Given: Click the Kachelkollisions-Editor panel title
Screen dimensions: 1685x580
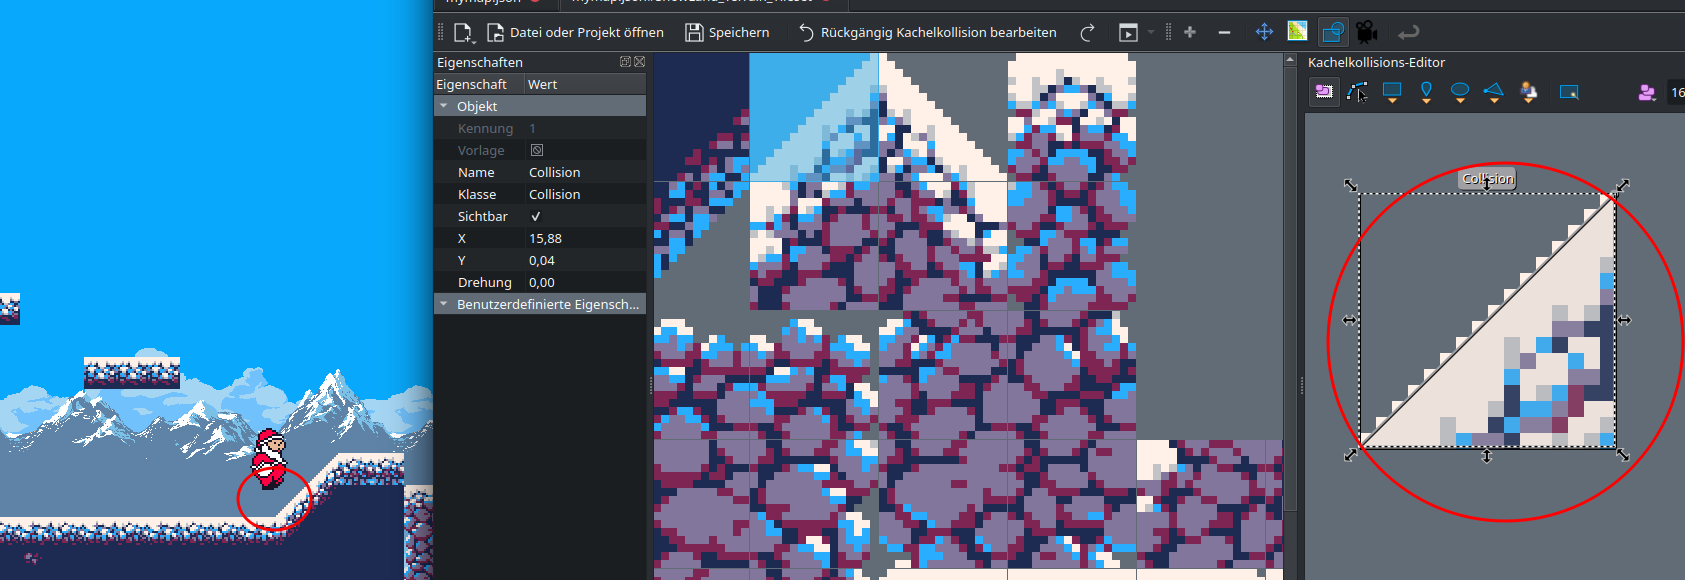Looking at the screenshot, I should tap(1376, 62).
